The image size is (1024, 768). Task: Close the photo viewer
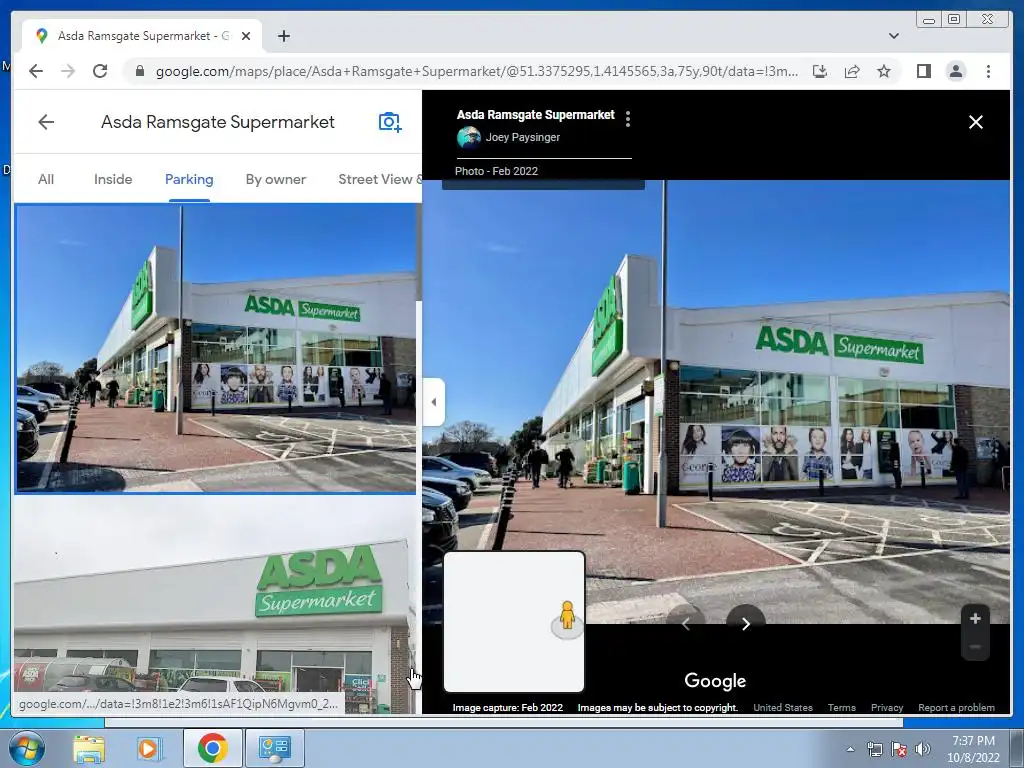pyautogui.click(x=976, y=122)
